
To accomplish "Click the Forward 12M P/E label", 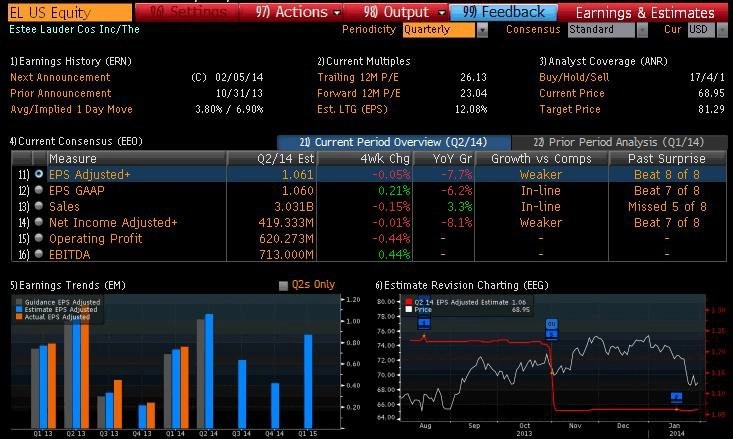I will [x=359, y=93].
